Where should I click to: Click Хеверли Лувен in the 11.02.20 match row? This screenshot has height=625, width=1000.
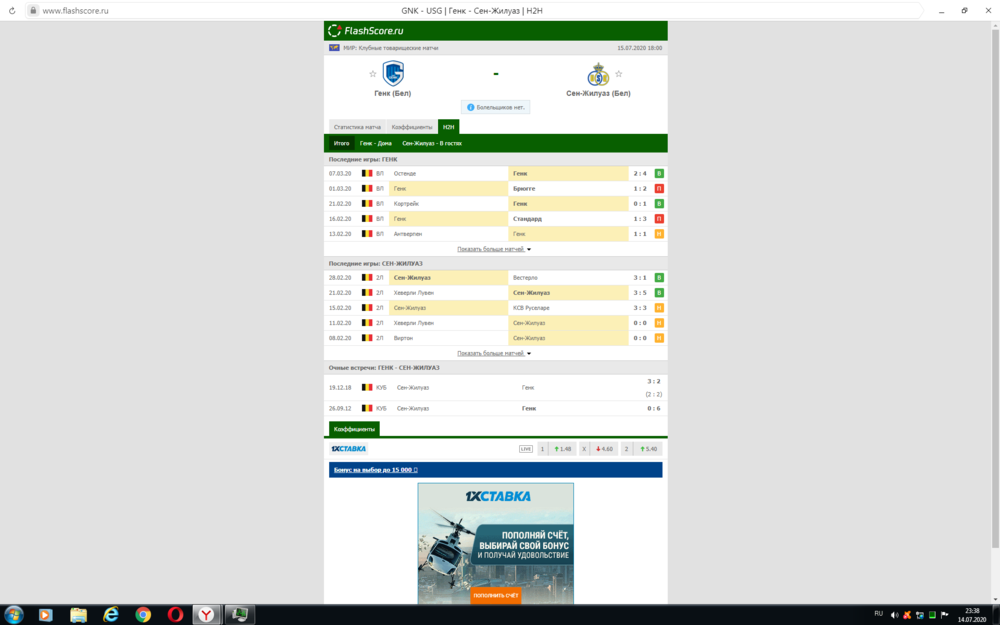click(x=413, y=323)
